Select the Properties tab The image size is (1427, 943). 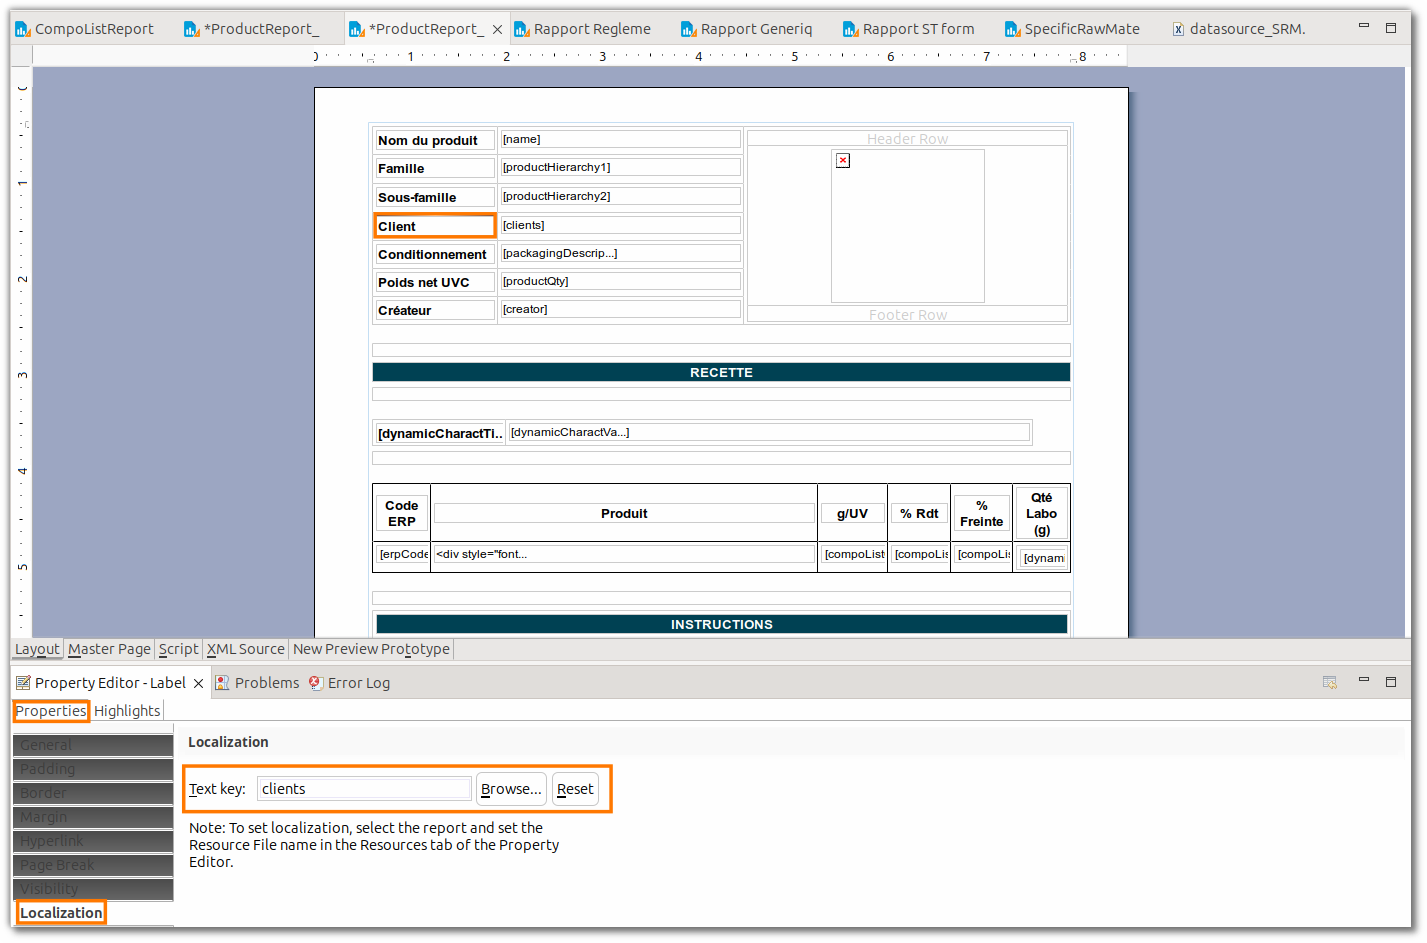pos(51,711)
